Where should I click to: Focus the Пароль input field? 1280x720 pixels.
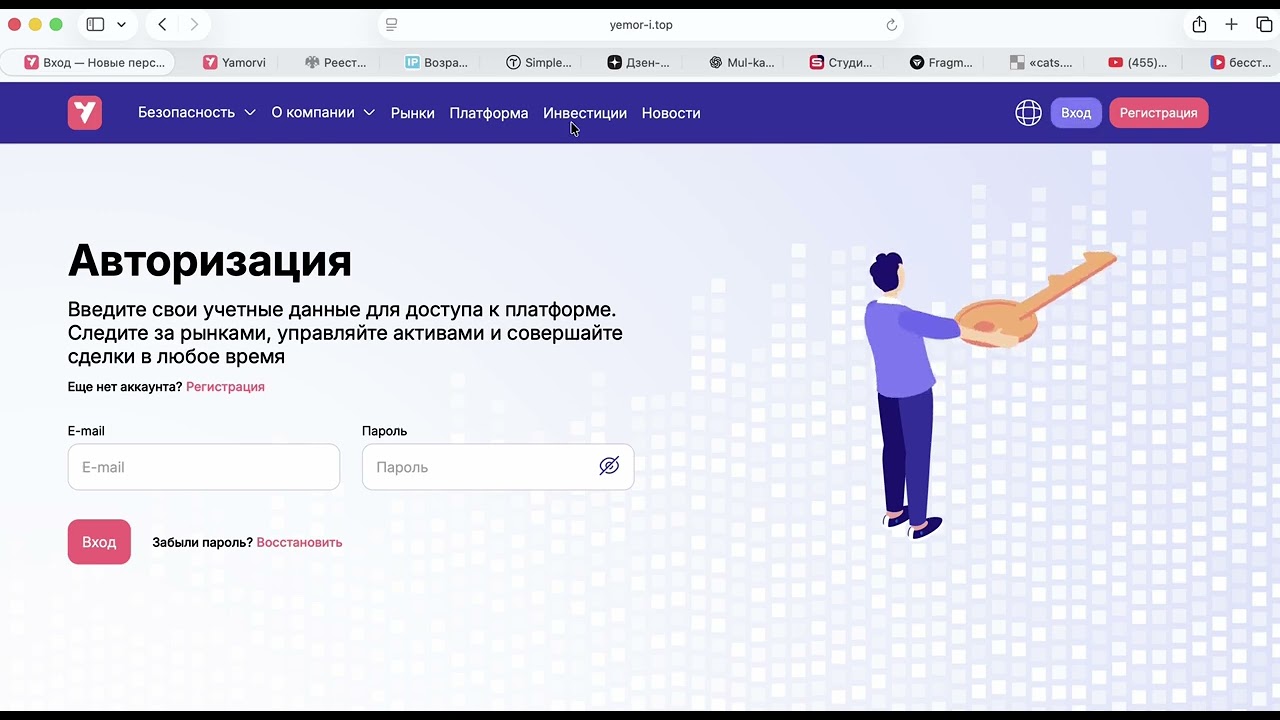point(498,467)
